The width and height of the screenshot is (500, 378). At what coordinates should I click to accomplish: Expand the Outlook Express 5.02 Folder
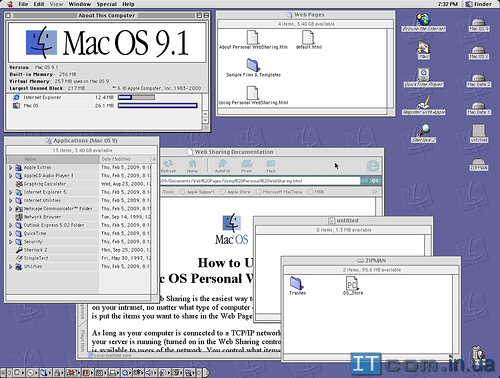coord(11,225)
